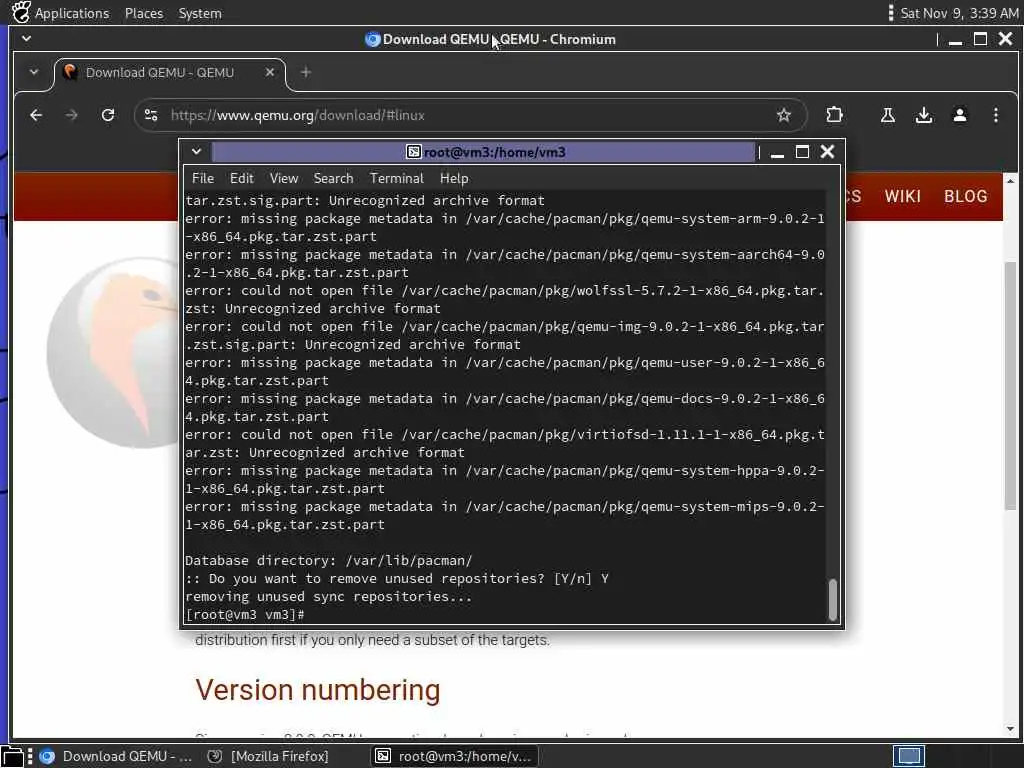Screen dimensions: 1024x768
Task: Minimize the Chromium window
Action: (955, 39)
